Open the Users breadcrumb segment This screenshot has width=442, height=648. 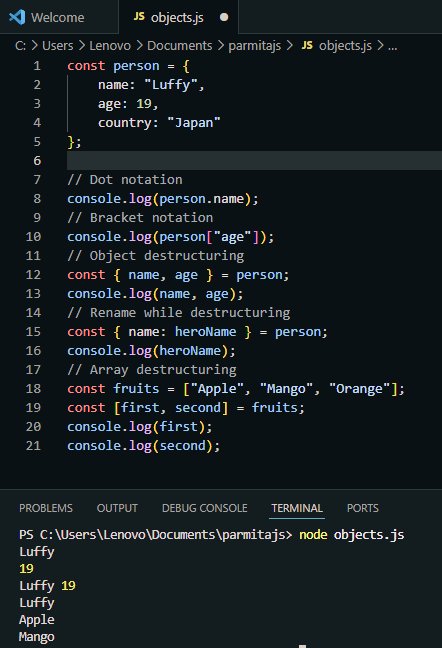point(57,45)
